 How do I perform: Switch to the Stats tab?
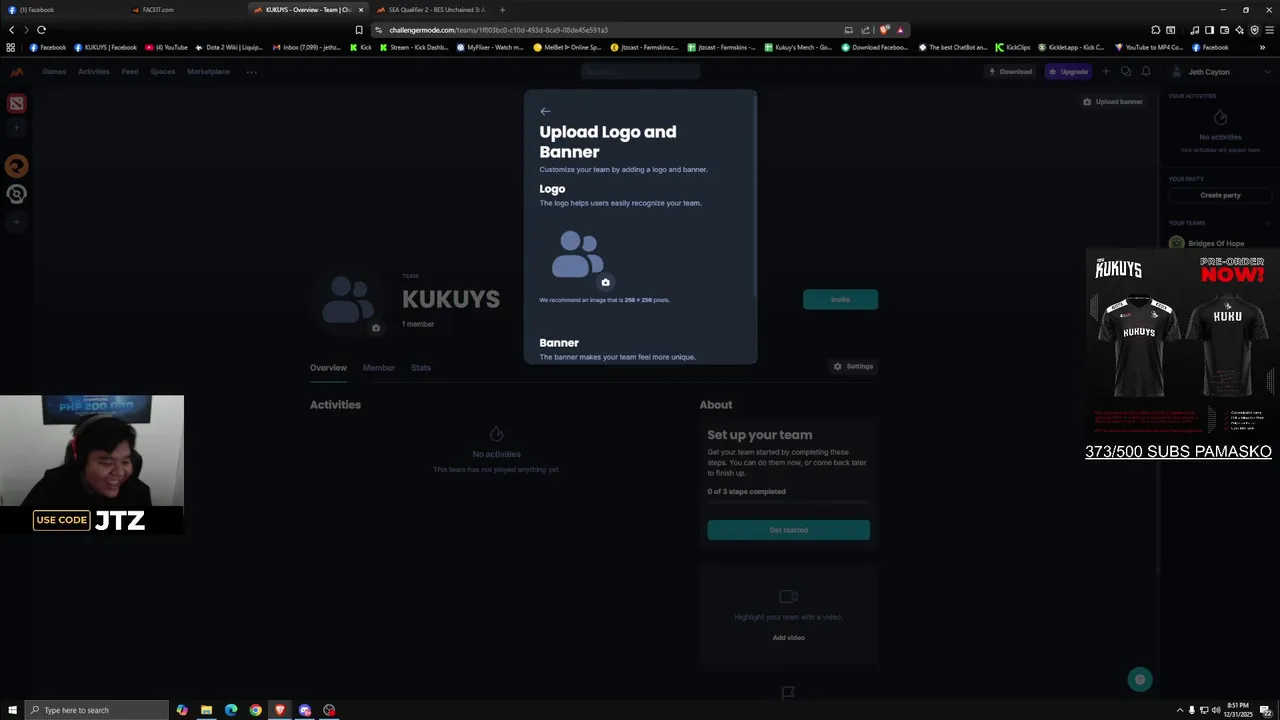tap(421, 368)
